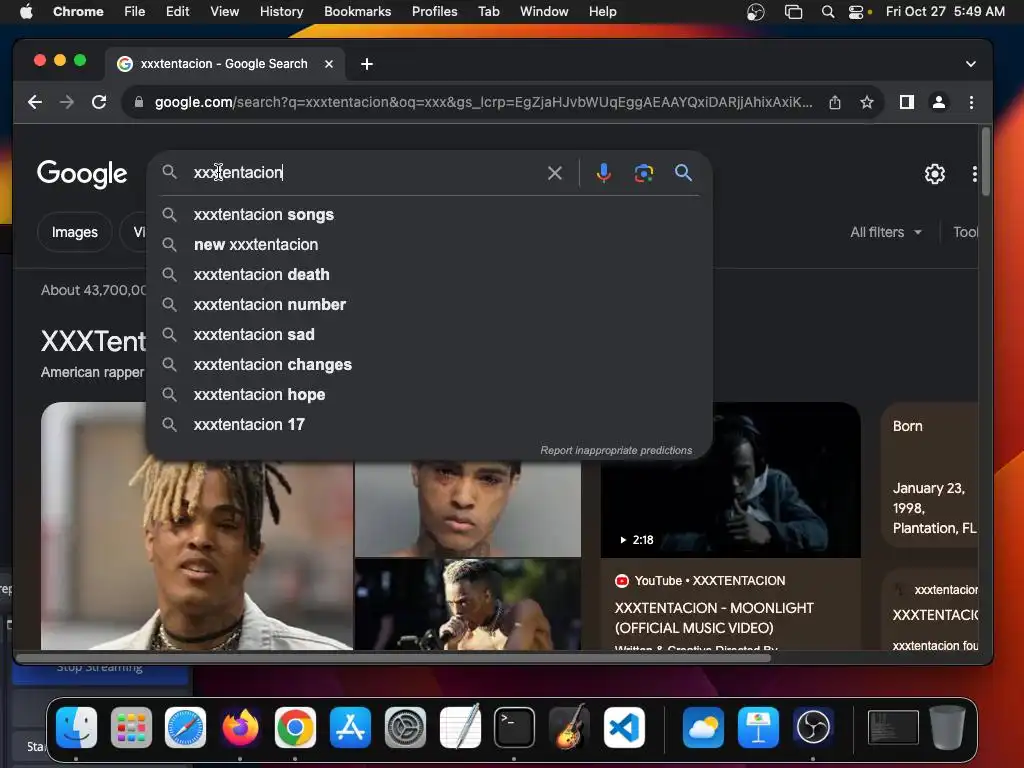Open the Weather app from the Dock
The height and width of the screenshot is (768, 1024).
pyautogui.click(x=703, y=727)
